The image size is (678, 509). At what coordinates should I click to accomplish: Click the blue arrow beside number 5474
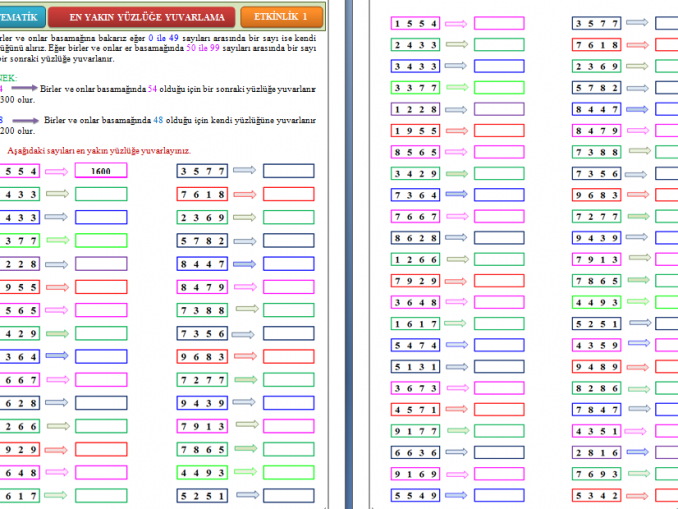pyautogui.click(x=456, y=345)
